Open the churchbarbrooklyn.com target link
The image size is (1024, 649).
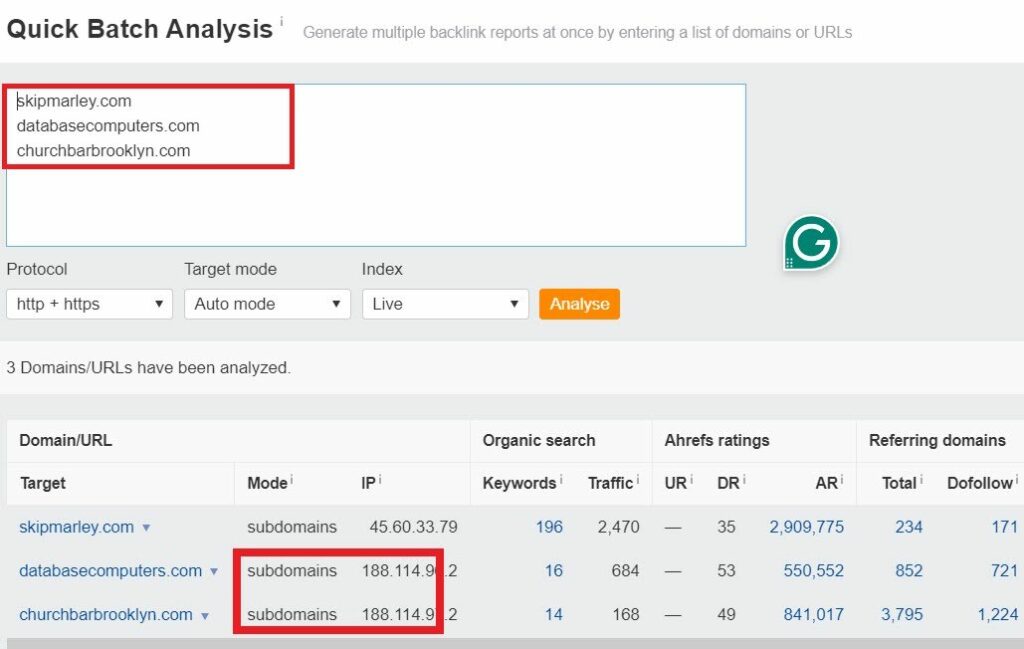pos(106,614)
